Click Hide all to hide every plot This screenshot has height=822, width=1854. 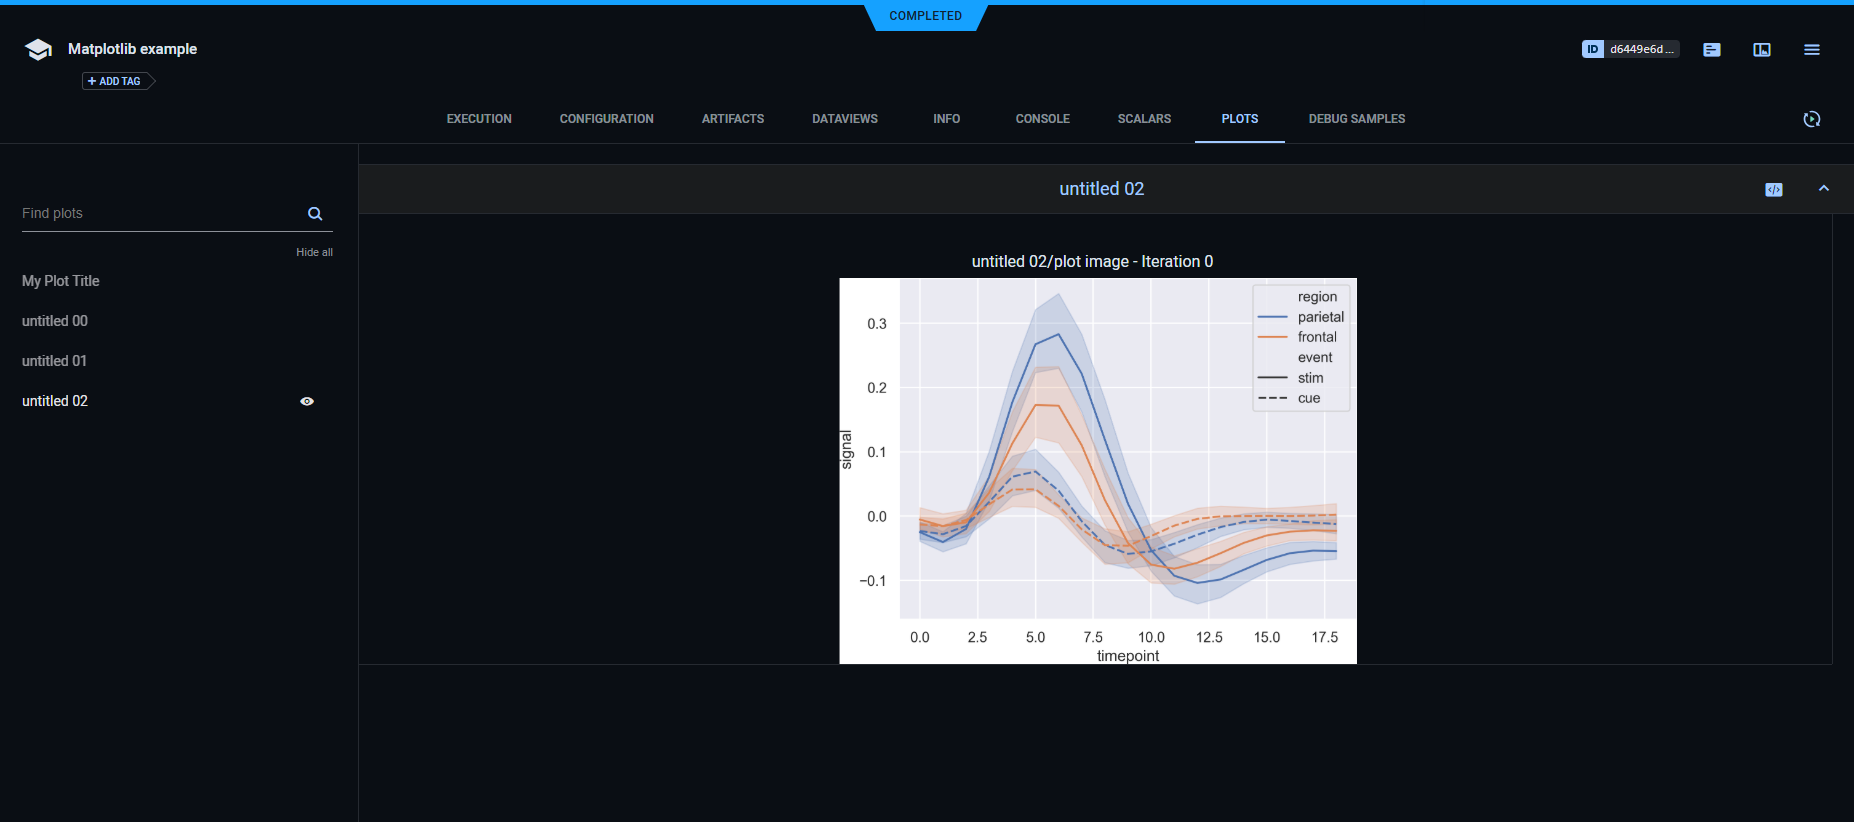(314, 252)
